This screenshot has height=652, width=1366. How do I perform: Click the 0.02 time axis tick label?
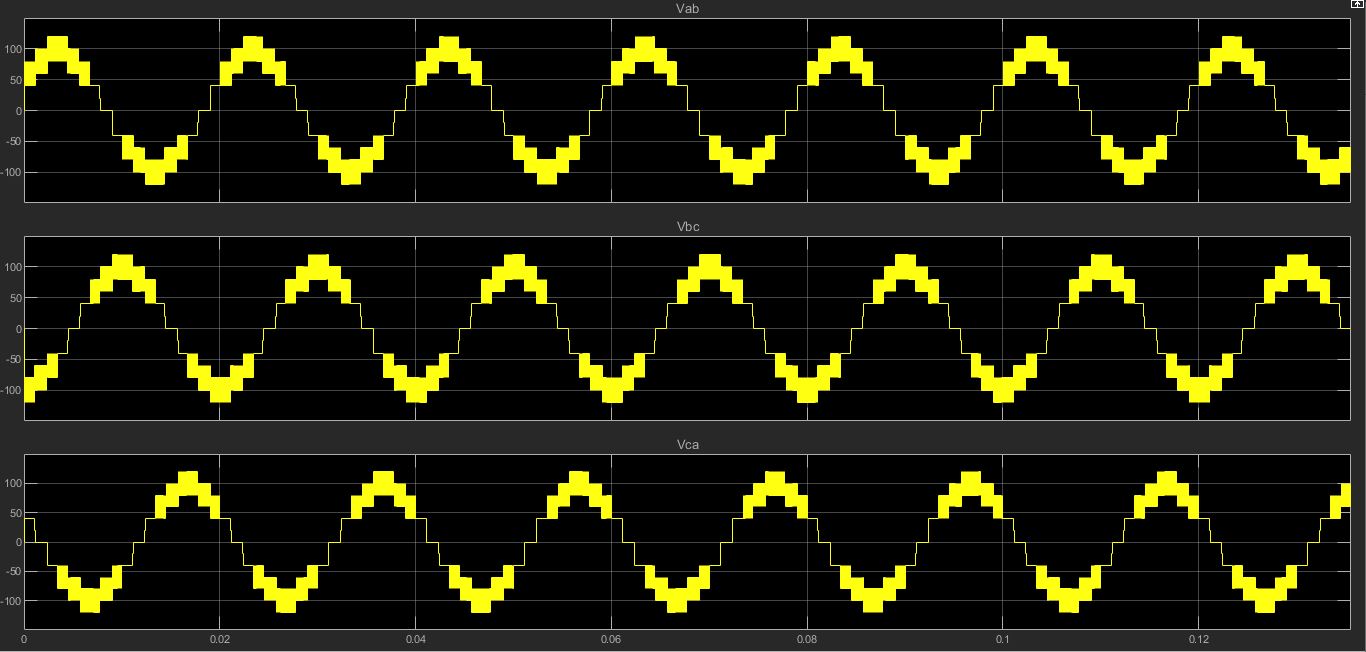point(220,638)
